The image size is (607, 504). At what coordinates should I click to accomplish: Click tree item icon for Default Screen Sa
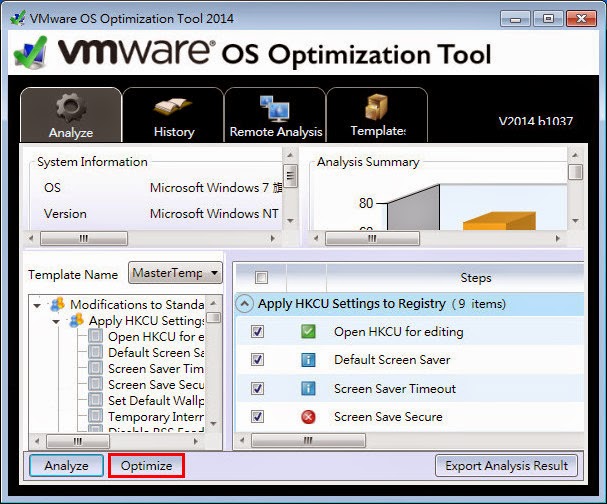coord(95,352)
